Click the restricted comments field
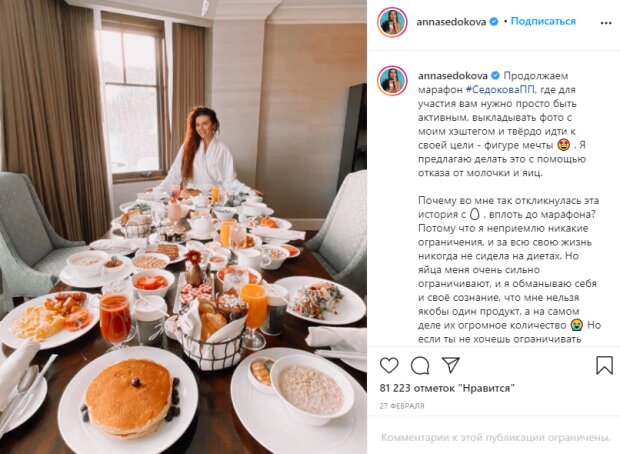This screenshot has height=454, width=620. 495,437
